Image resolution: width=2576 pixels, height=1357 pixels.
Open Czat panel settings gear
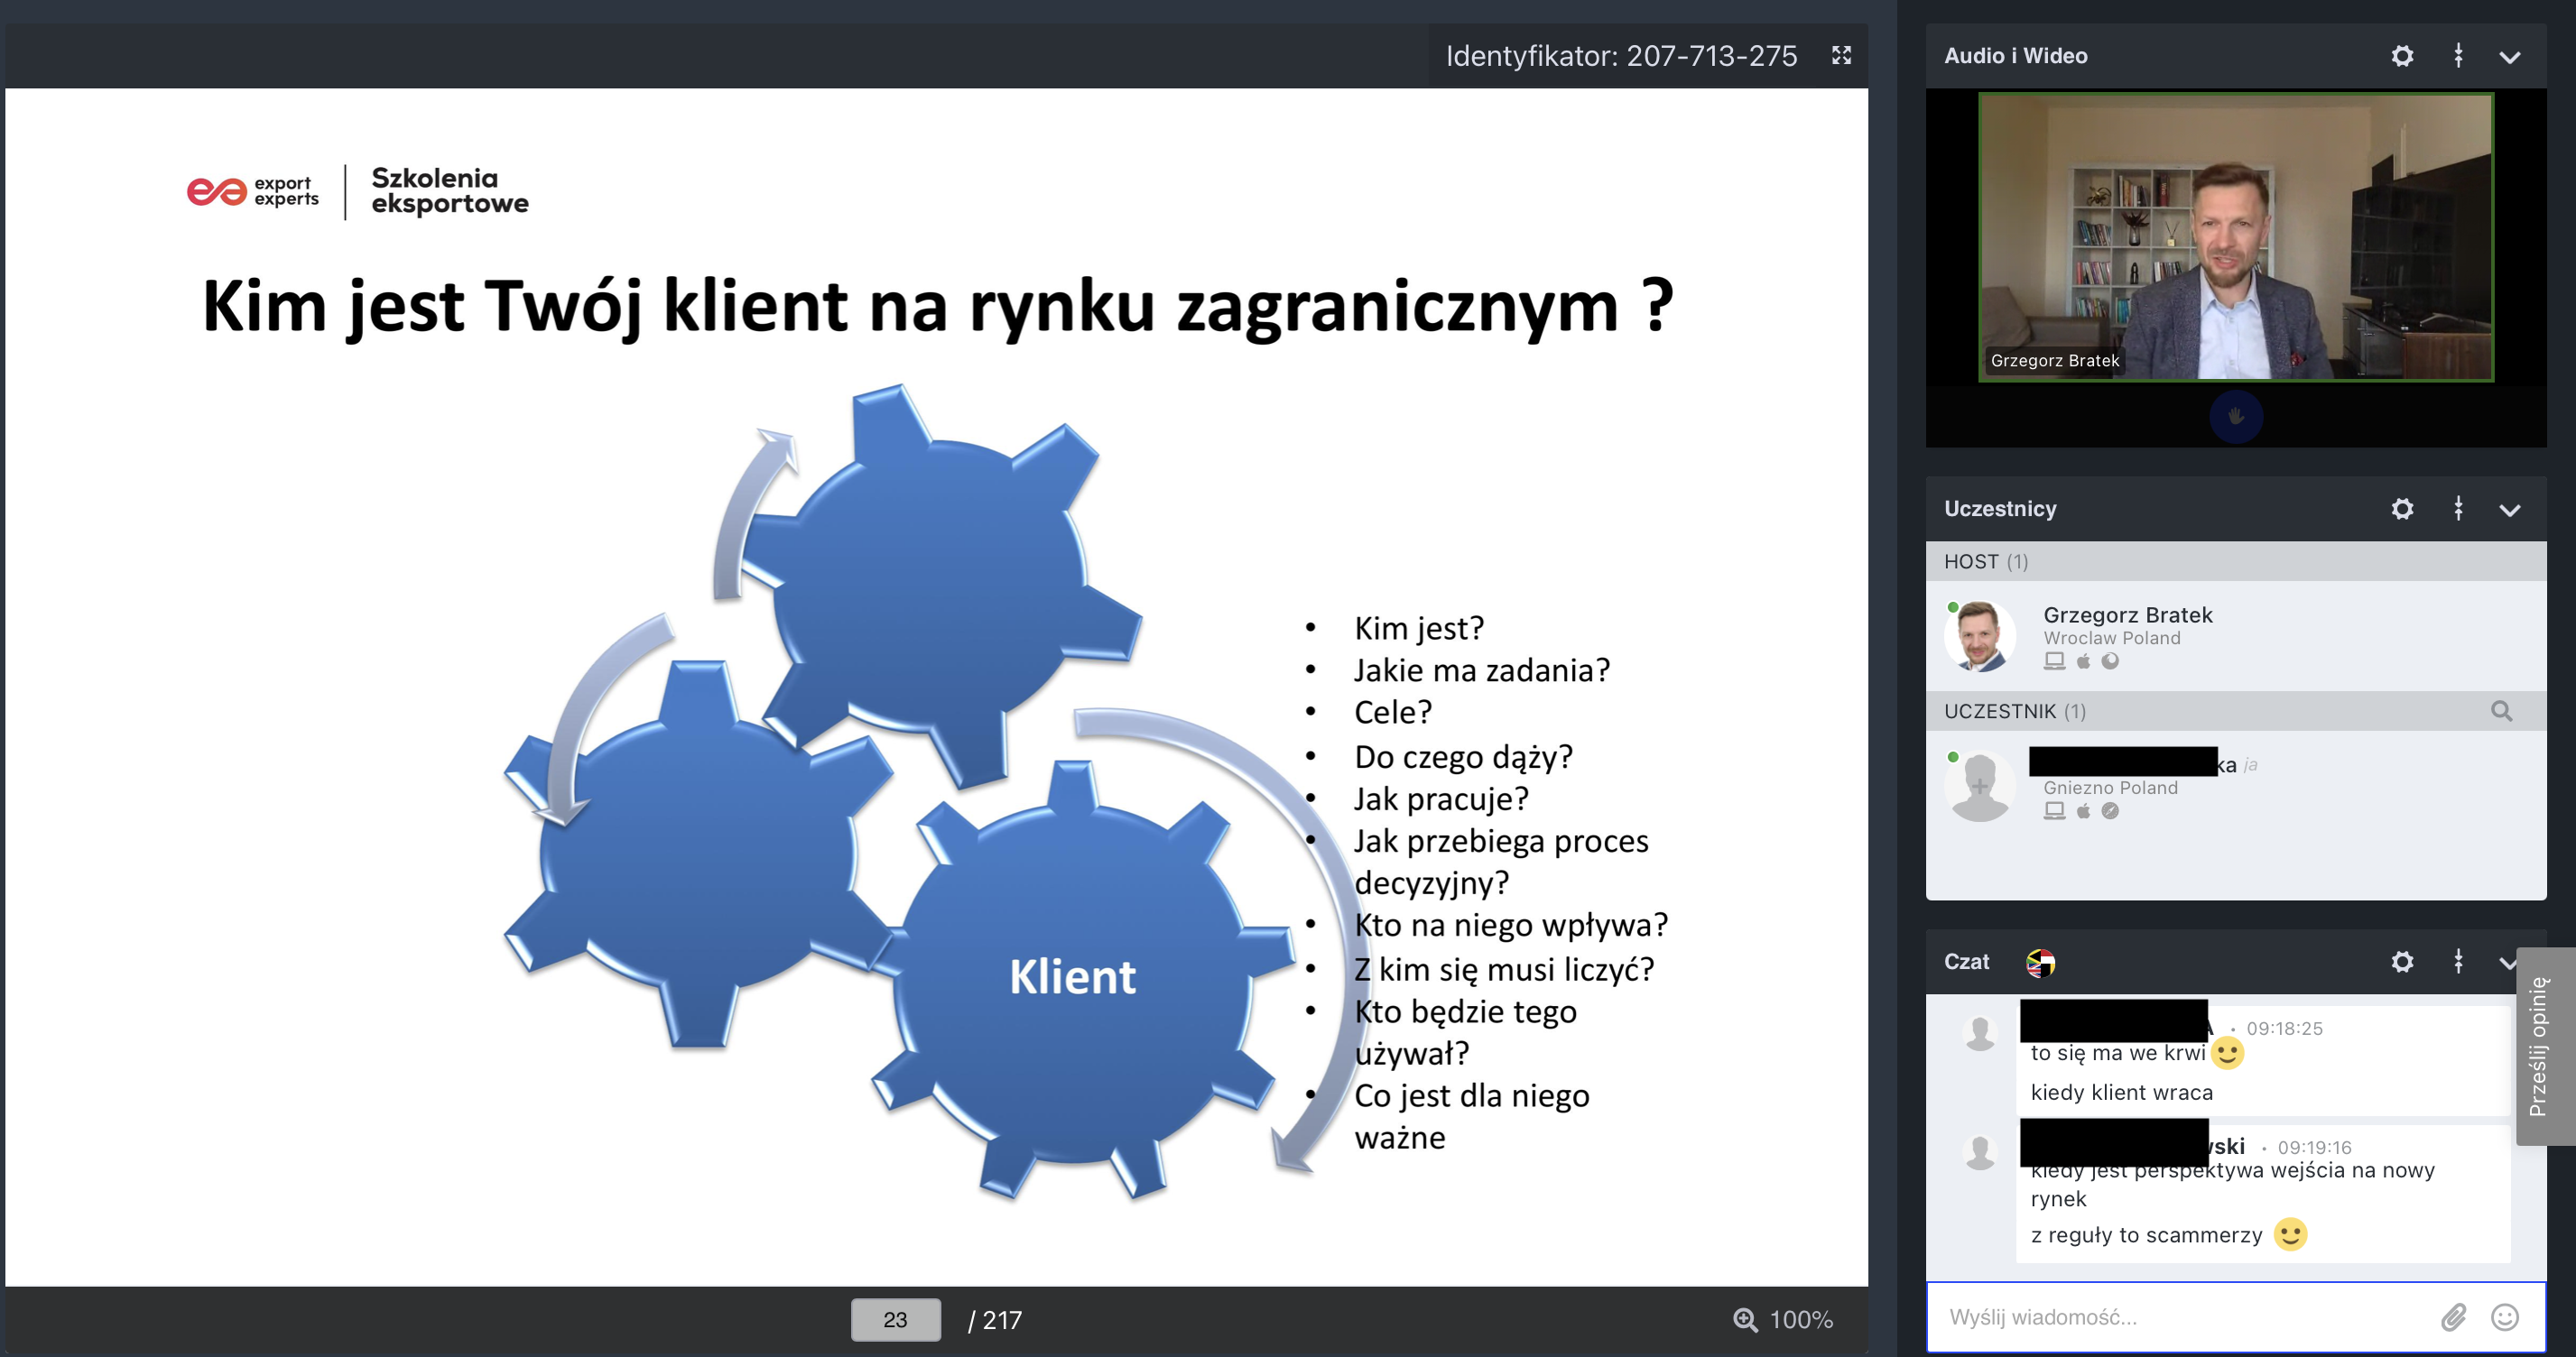(2402, 962)
